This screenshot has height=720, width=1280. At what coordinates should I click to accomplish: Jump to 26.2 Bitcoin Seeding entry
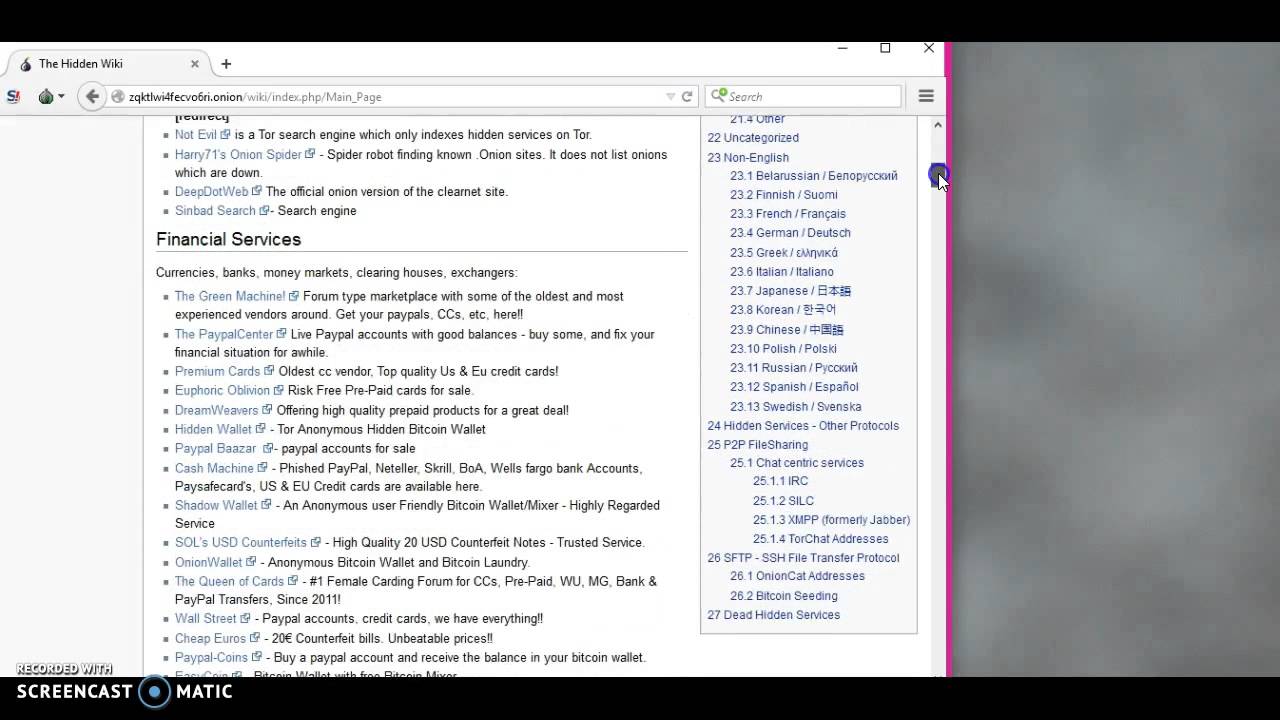coord(784,596)
